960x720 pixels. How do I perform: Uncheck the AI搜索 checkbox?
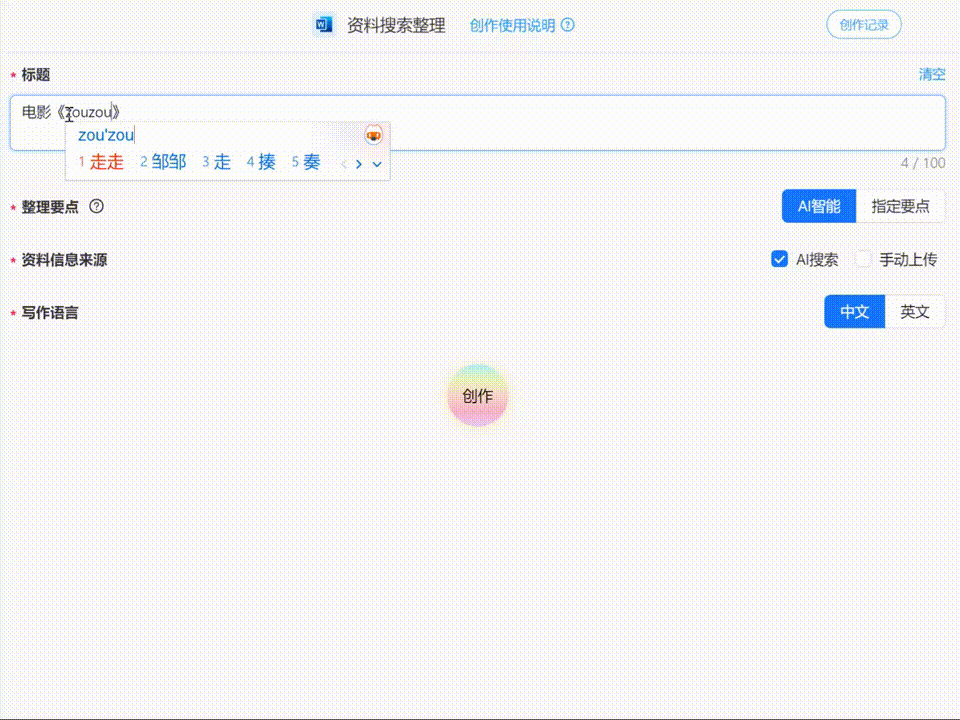click(780, 260)
